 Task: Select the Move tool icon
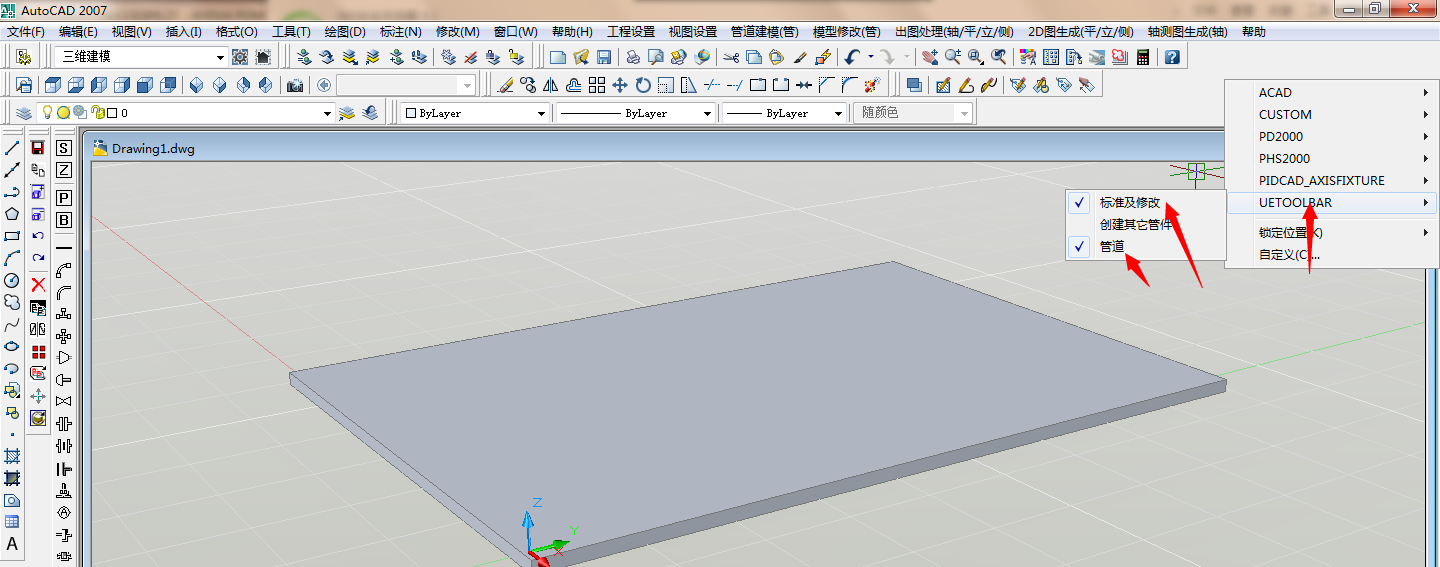620,85
